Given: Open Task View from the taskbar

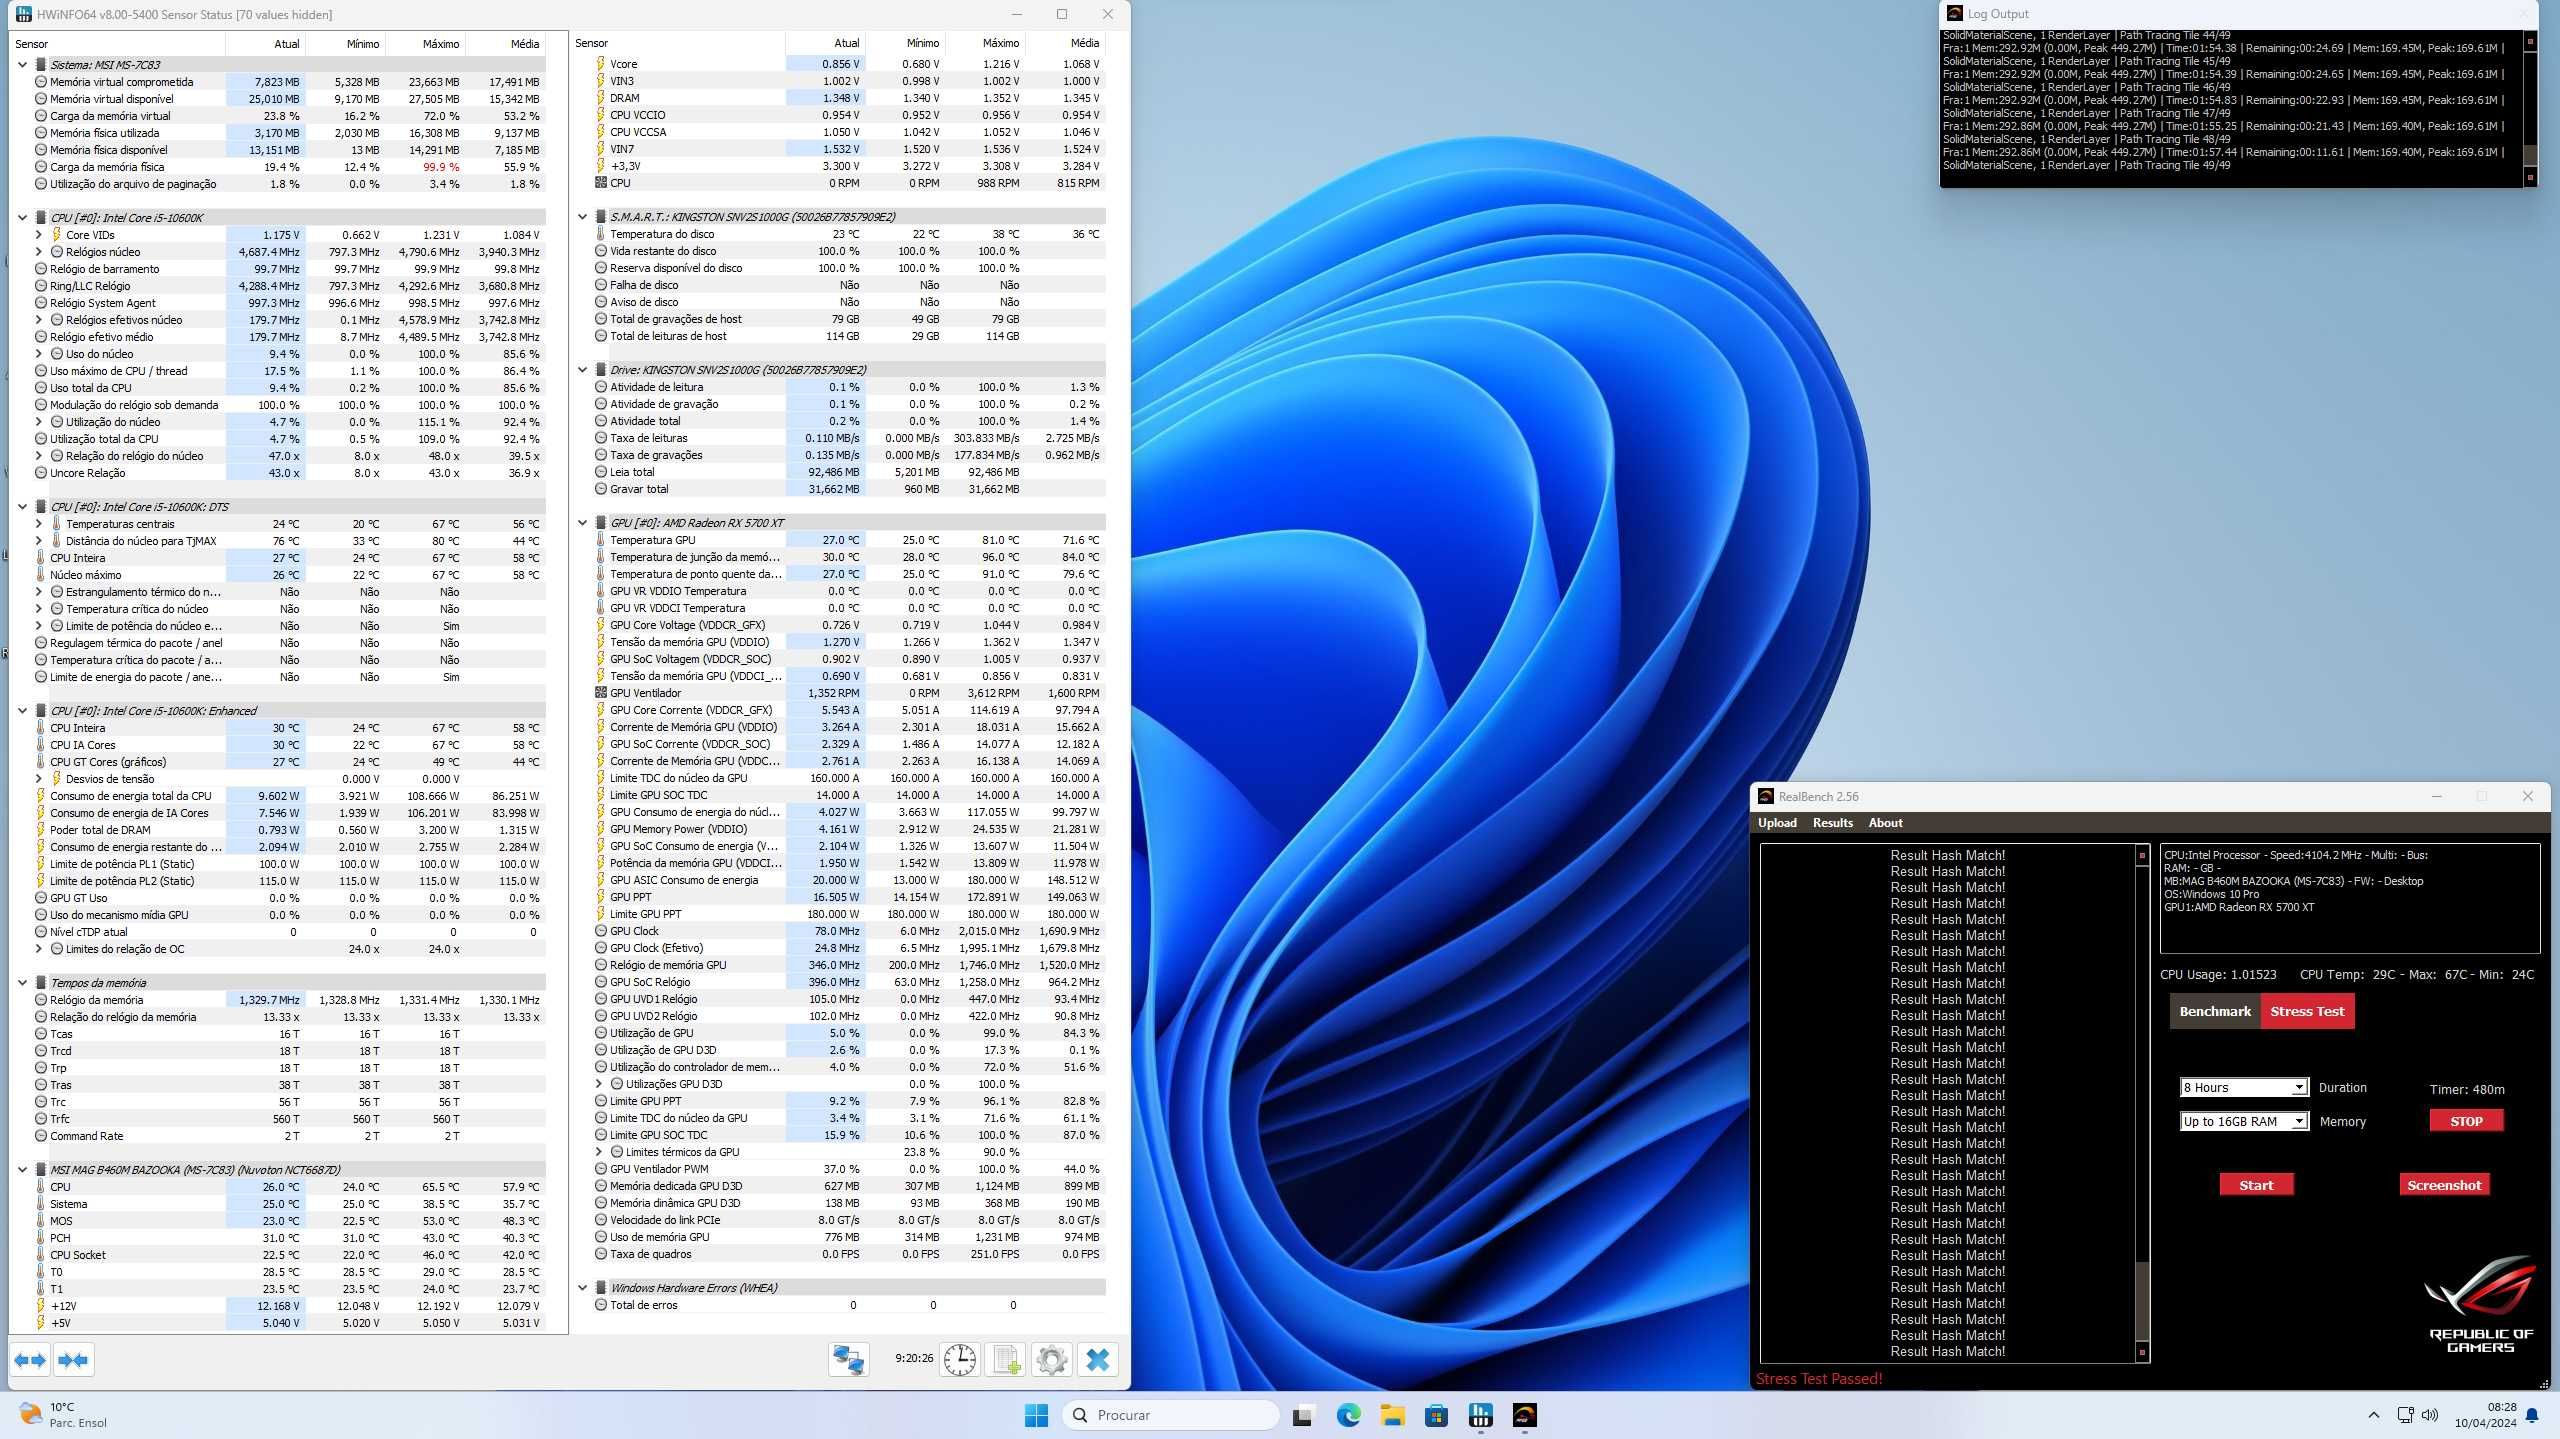Looking at the screenshot, I should tap(1303, 1415).
